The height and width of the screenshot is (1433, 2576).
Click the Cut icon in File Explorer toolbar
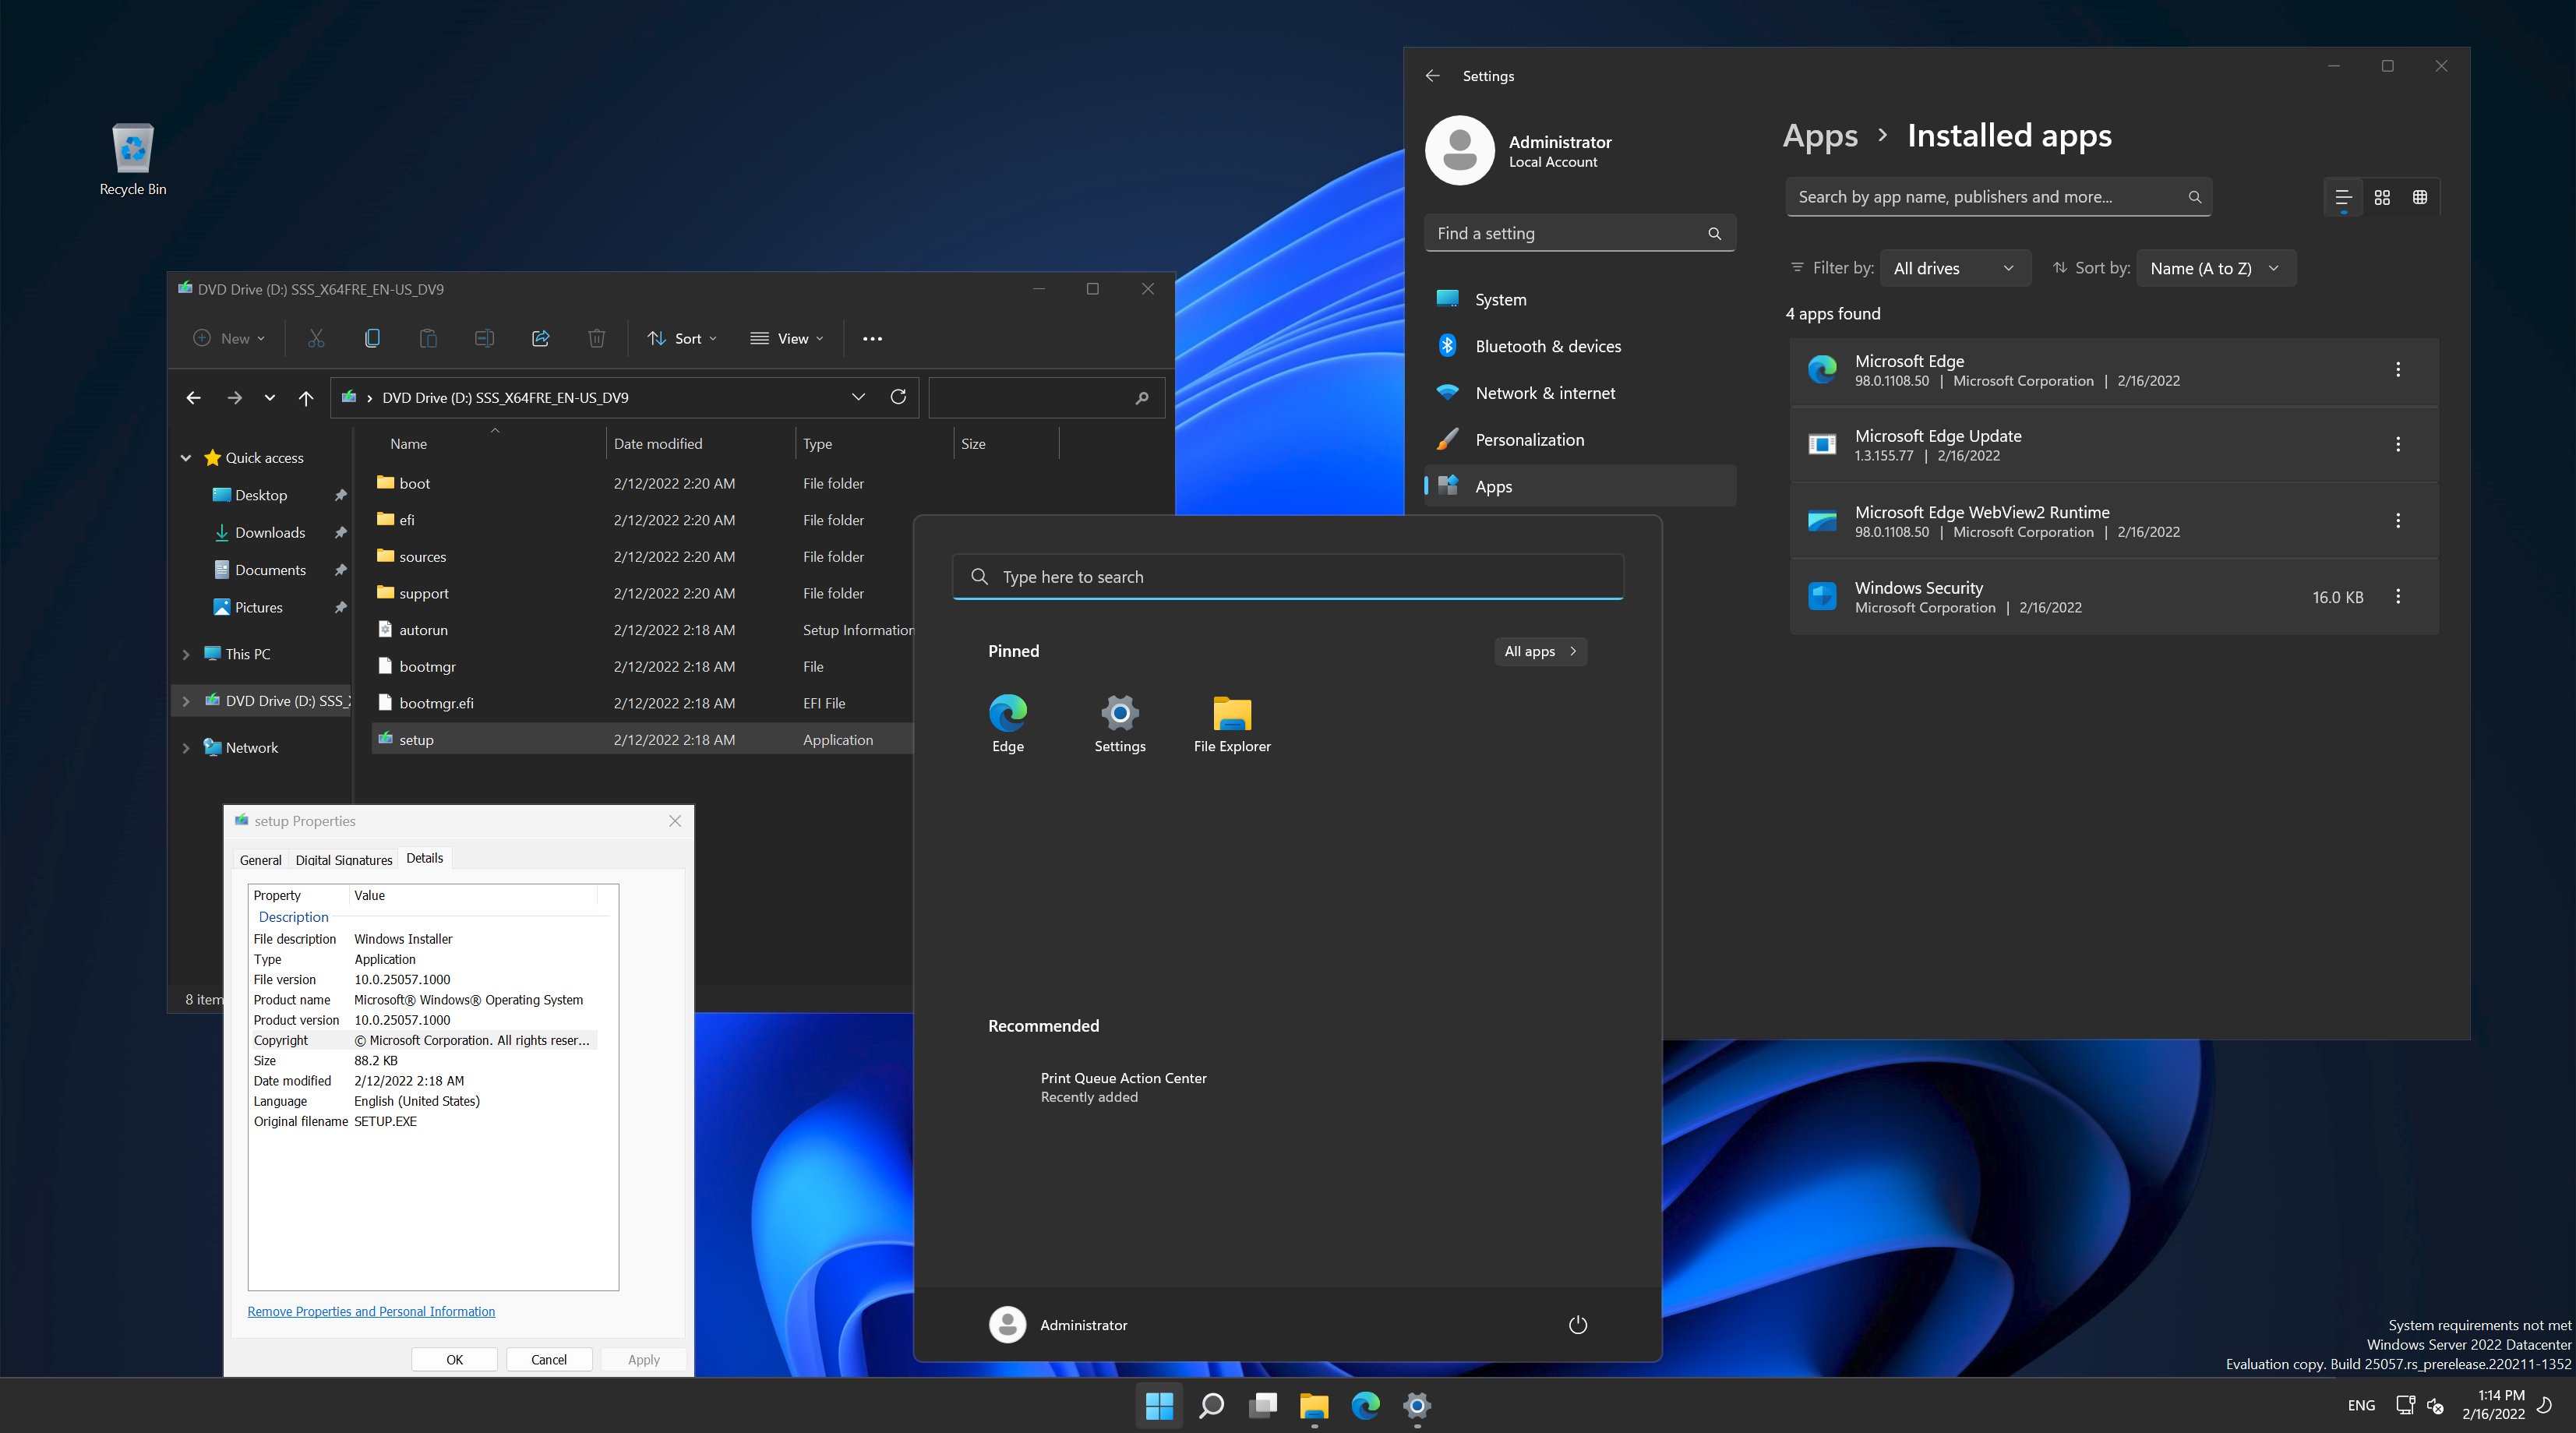click(x=316, y=338)
